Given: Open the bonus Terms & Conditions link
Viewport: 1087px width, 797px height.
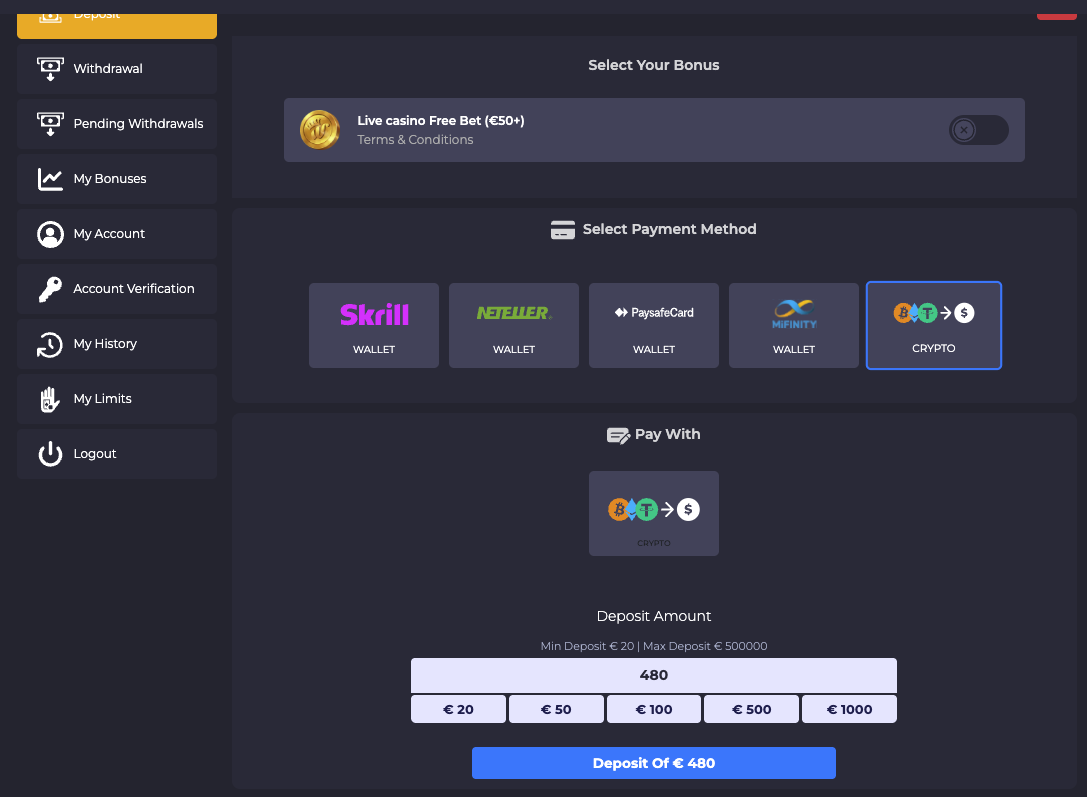Looking at the screenshot, I should pyautogui.click(x=415, y=140).
